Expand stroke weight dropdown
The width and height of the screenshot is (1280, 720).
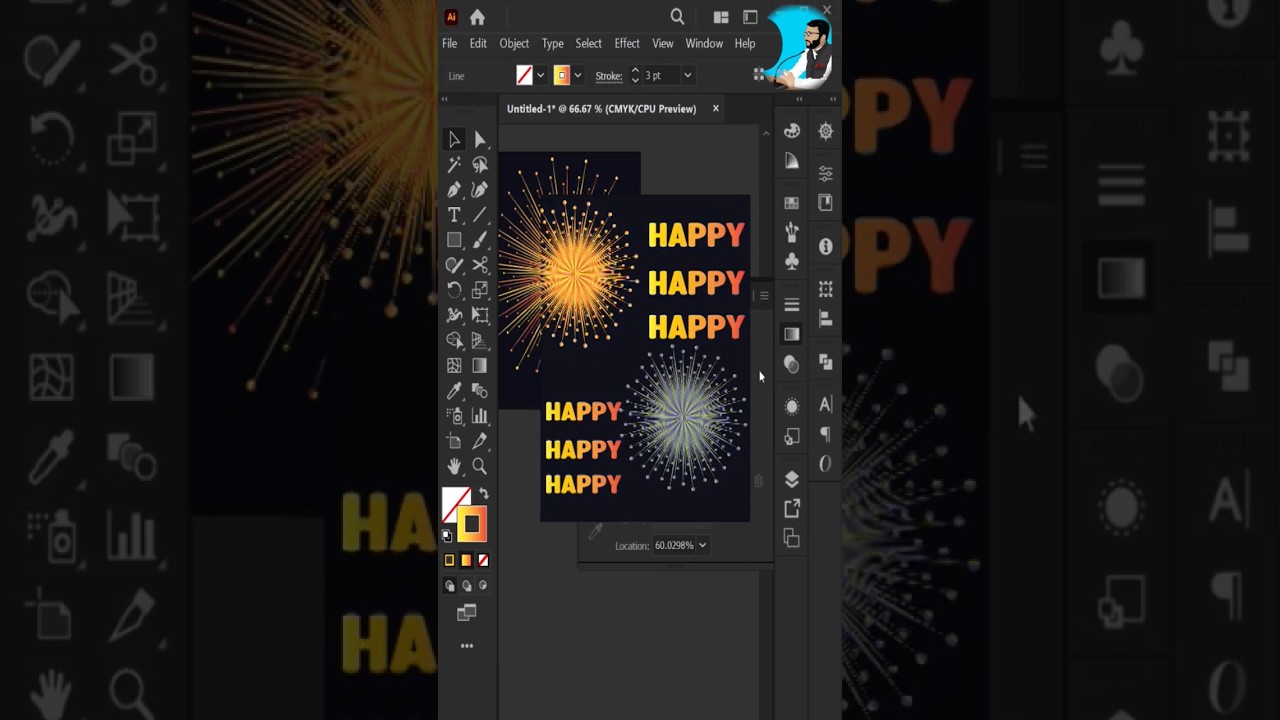tap(687, 75)
